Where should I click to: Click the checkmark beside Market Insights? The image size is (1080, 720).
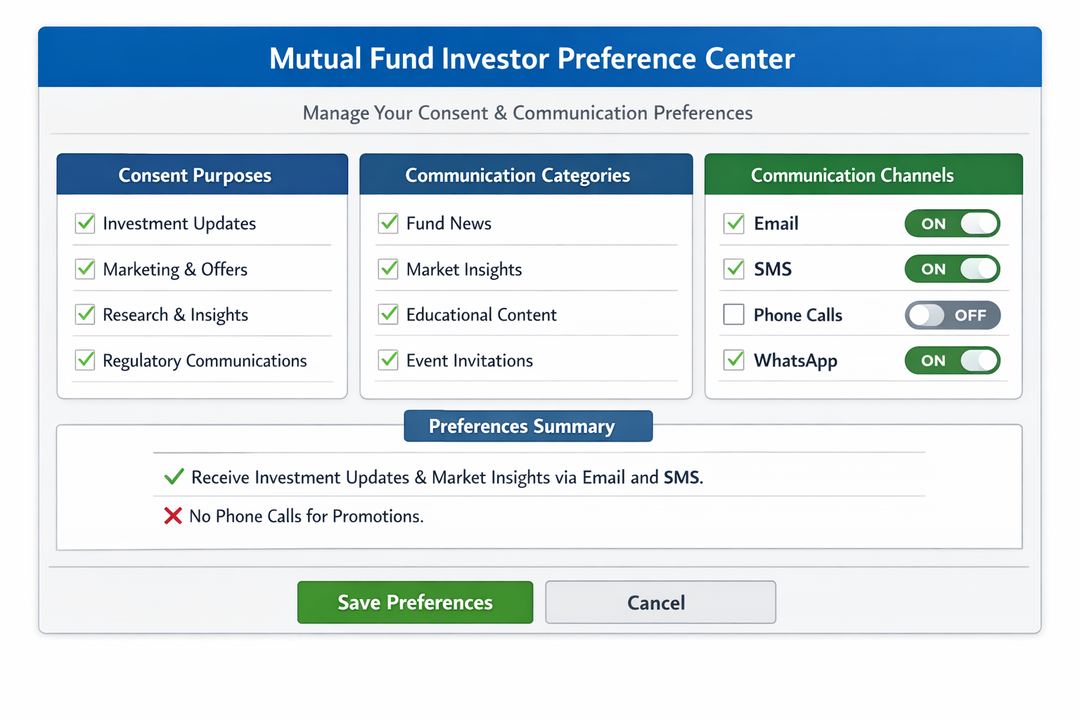point(388,269)
